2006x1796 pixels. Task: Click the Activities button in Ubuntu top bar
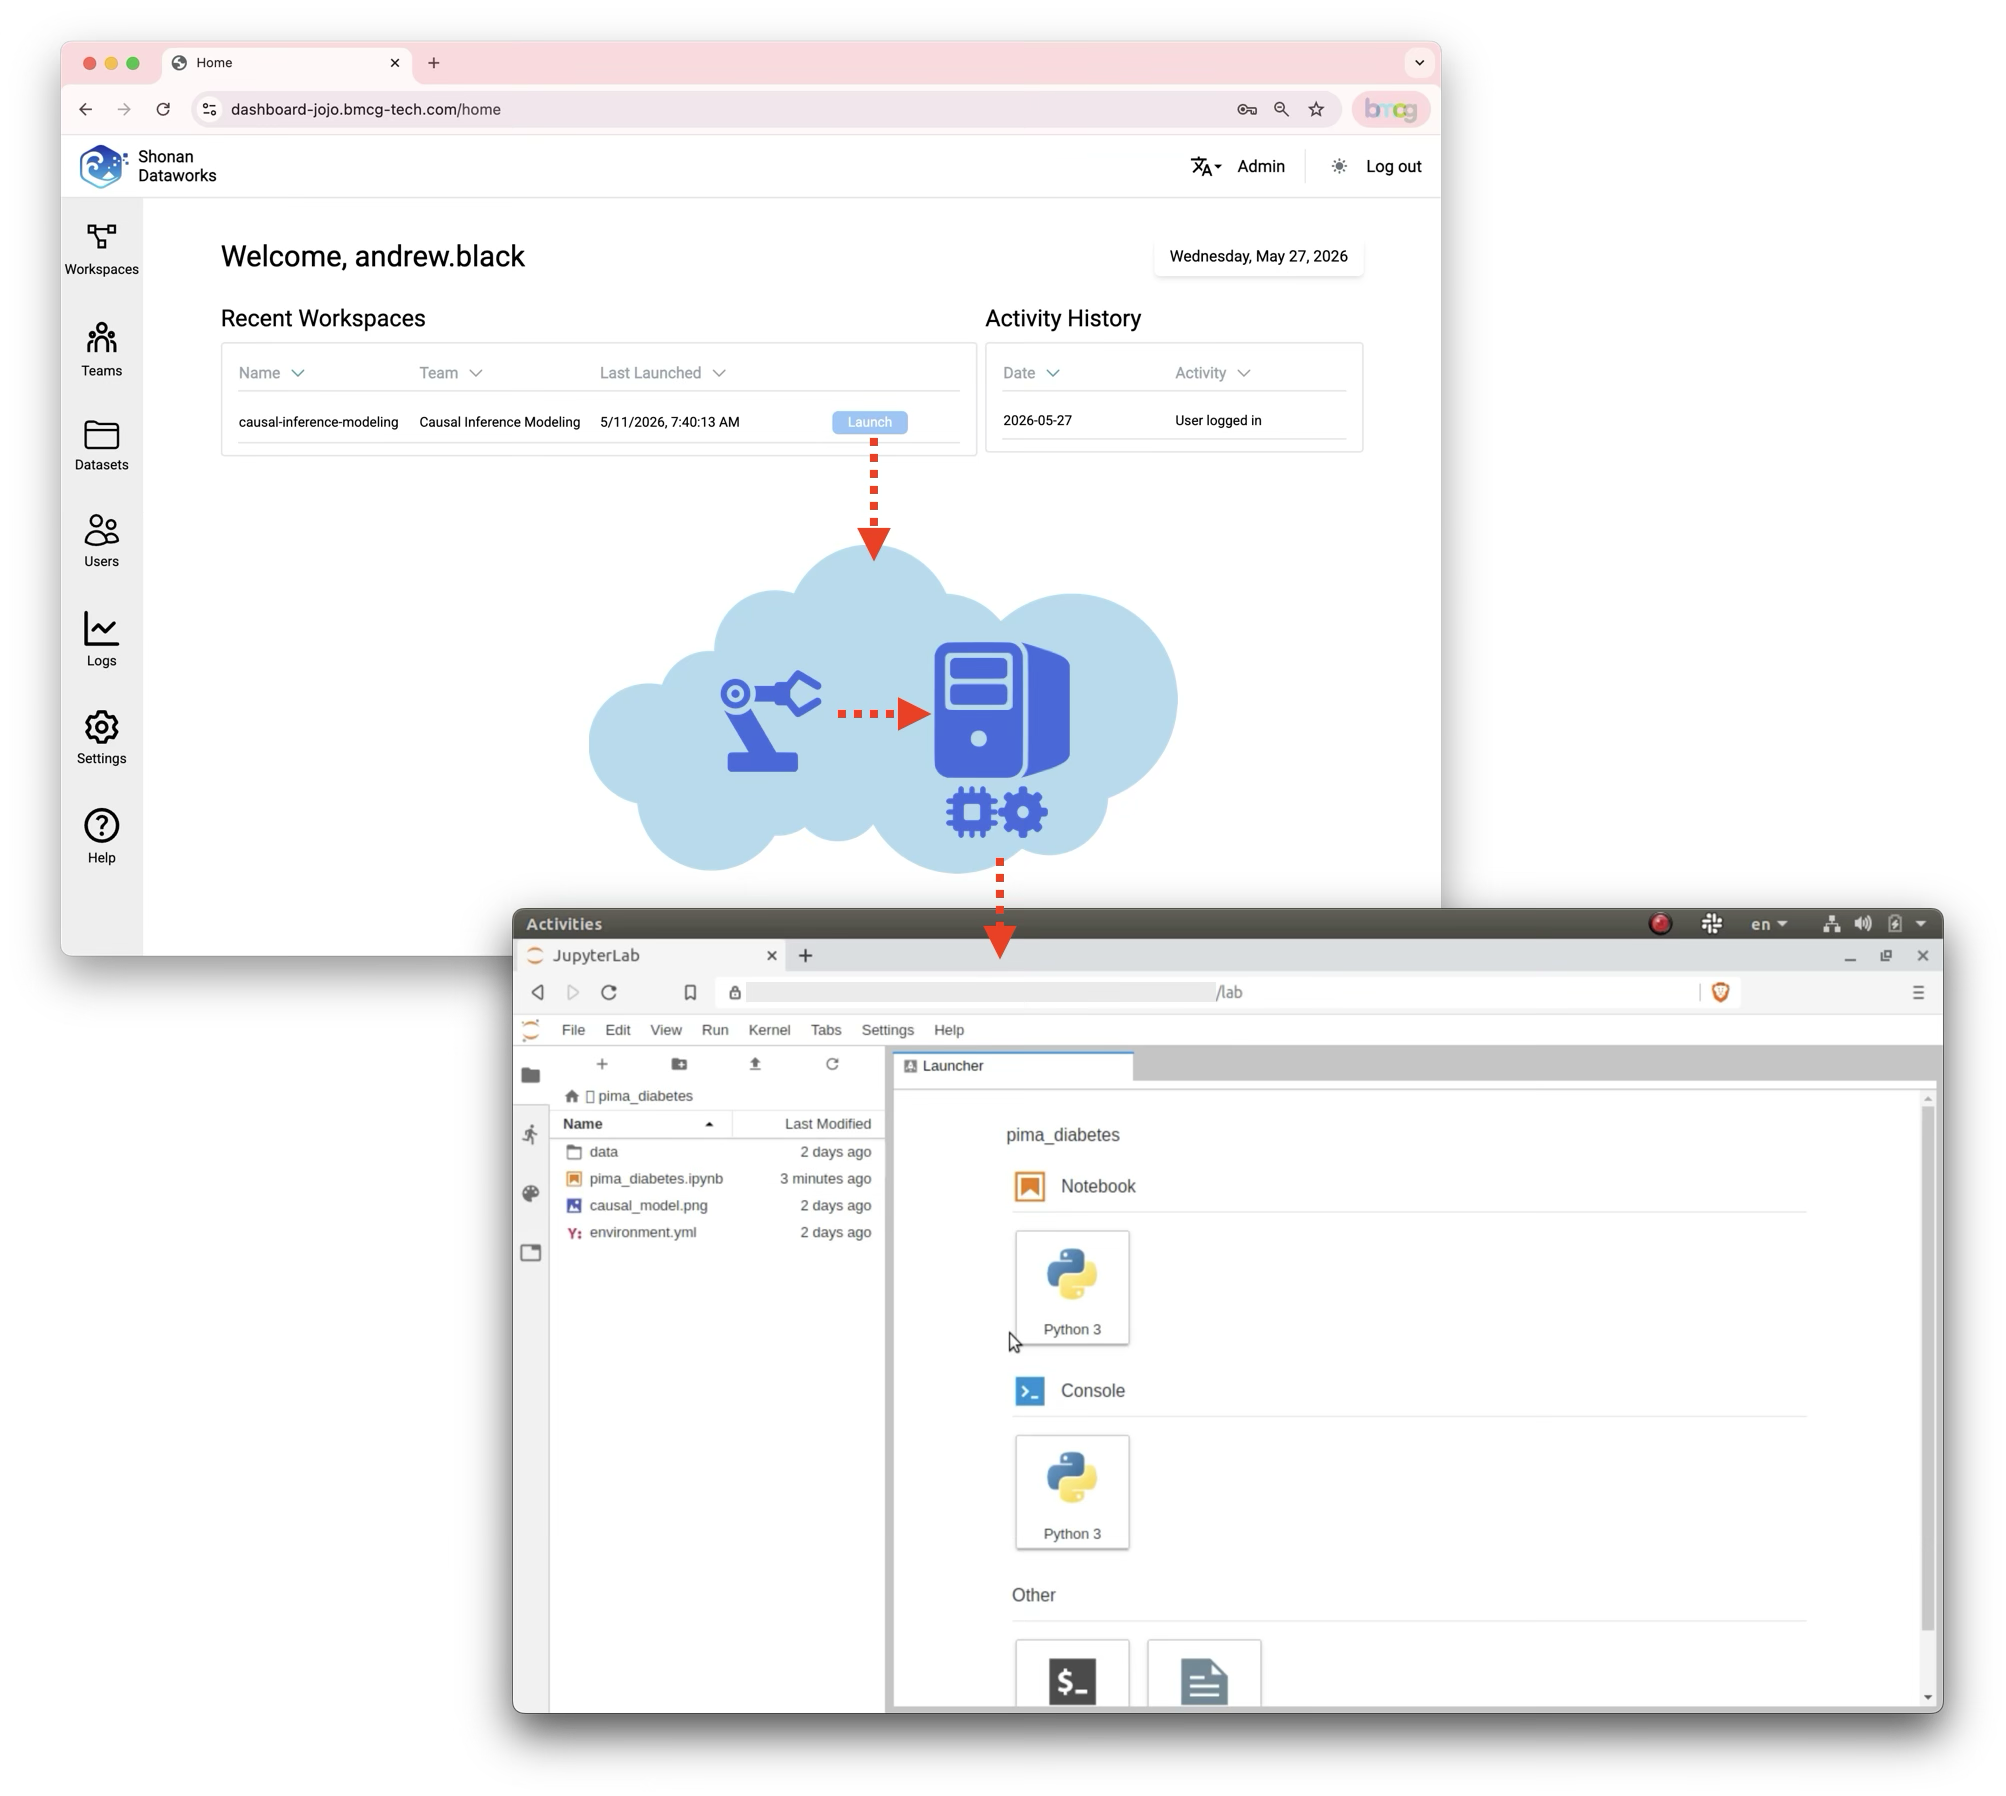pos(564,924)
